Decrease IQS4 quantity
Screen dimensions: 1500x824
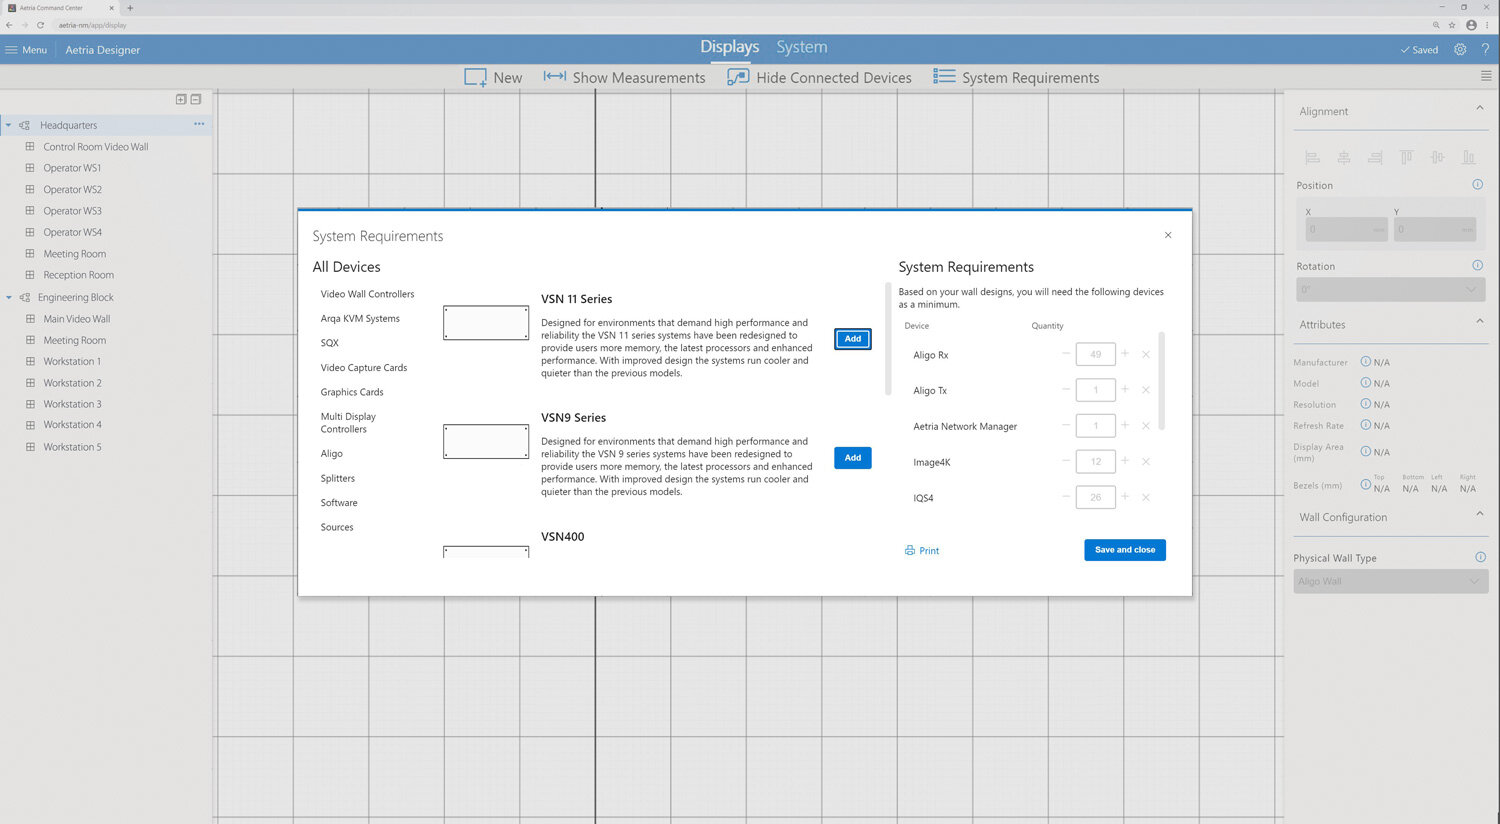[x=1066, y=497]
